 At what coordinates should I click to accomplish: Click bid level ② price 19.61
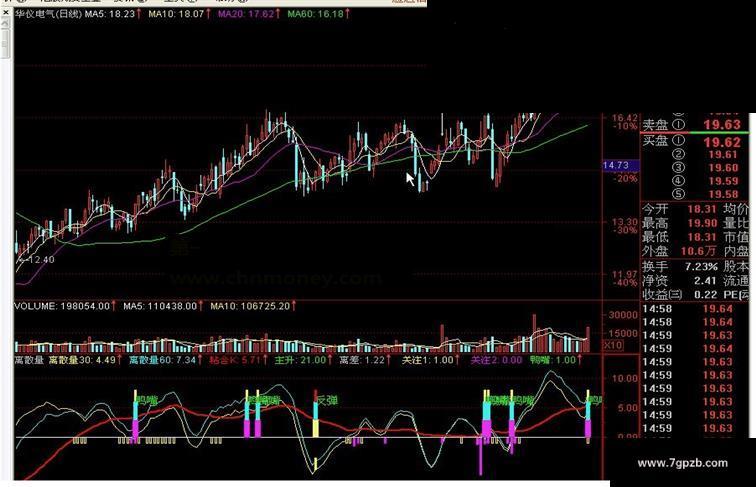(723, 155)
